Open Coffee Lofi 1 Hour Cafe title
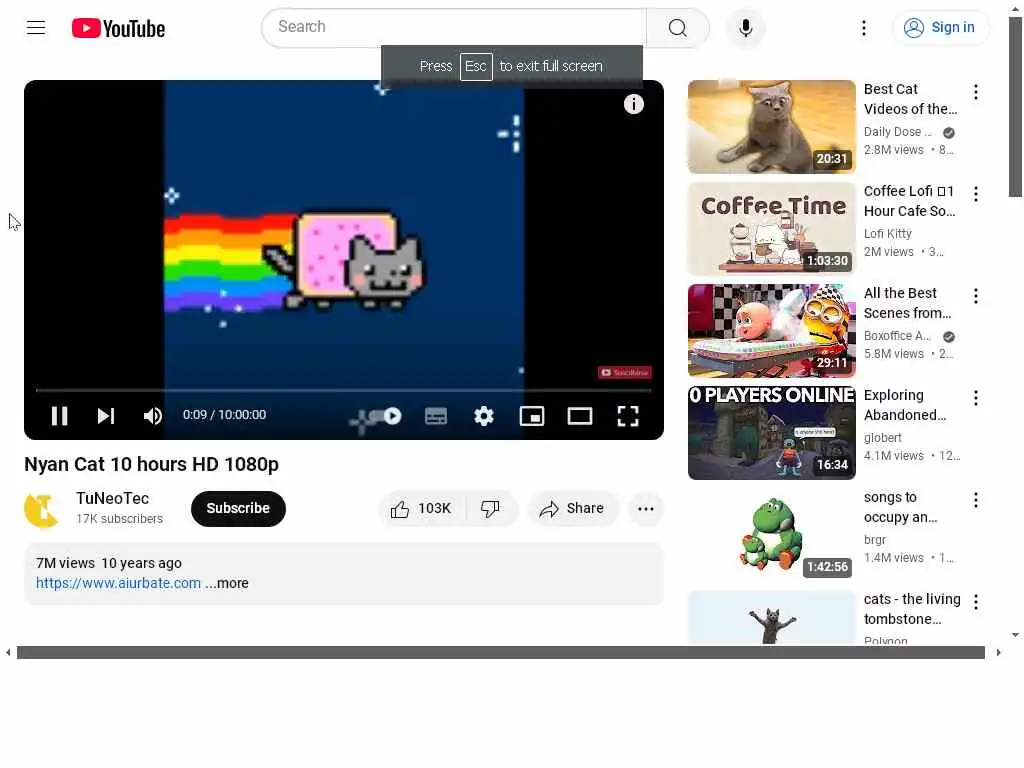 (910, 200)
